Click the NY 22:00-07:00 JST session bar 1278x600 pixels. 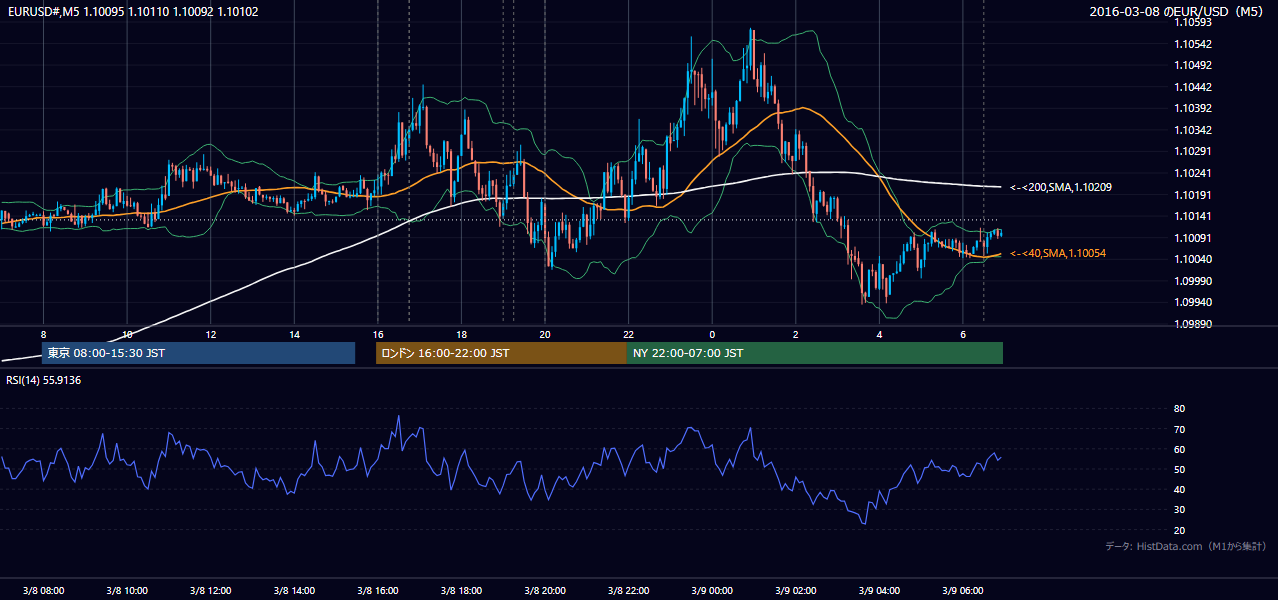(815, 353)
